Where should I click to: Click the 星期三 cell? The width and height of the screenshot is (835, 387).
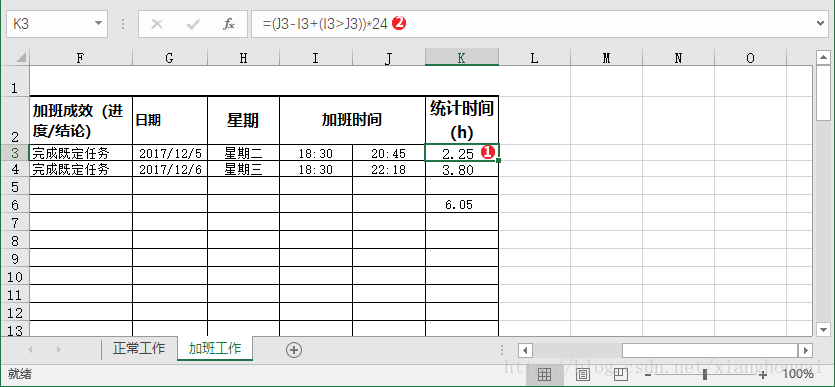pyautogui.click(x=243, y=169)
